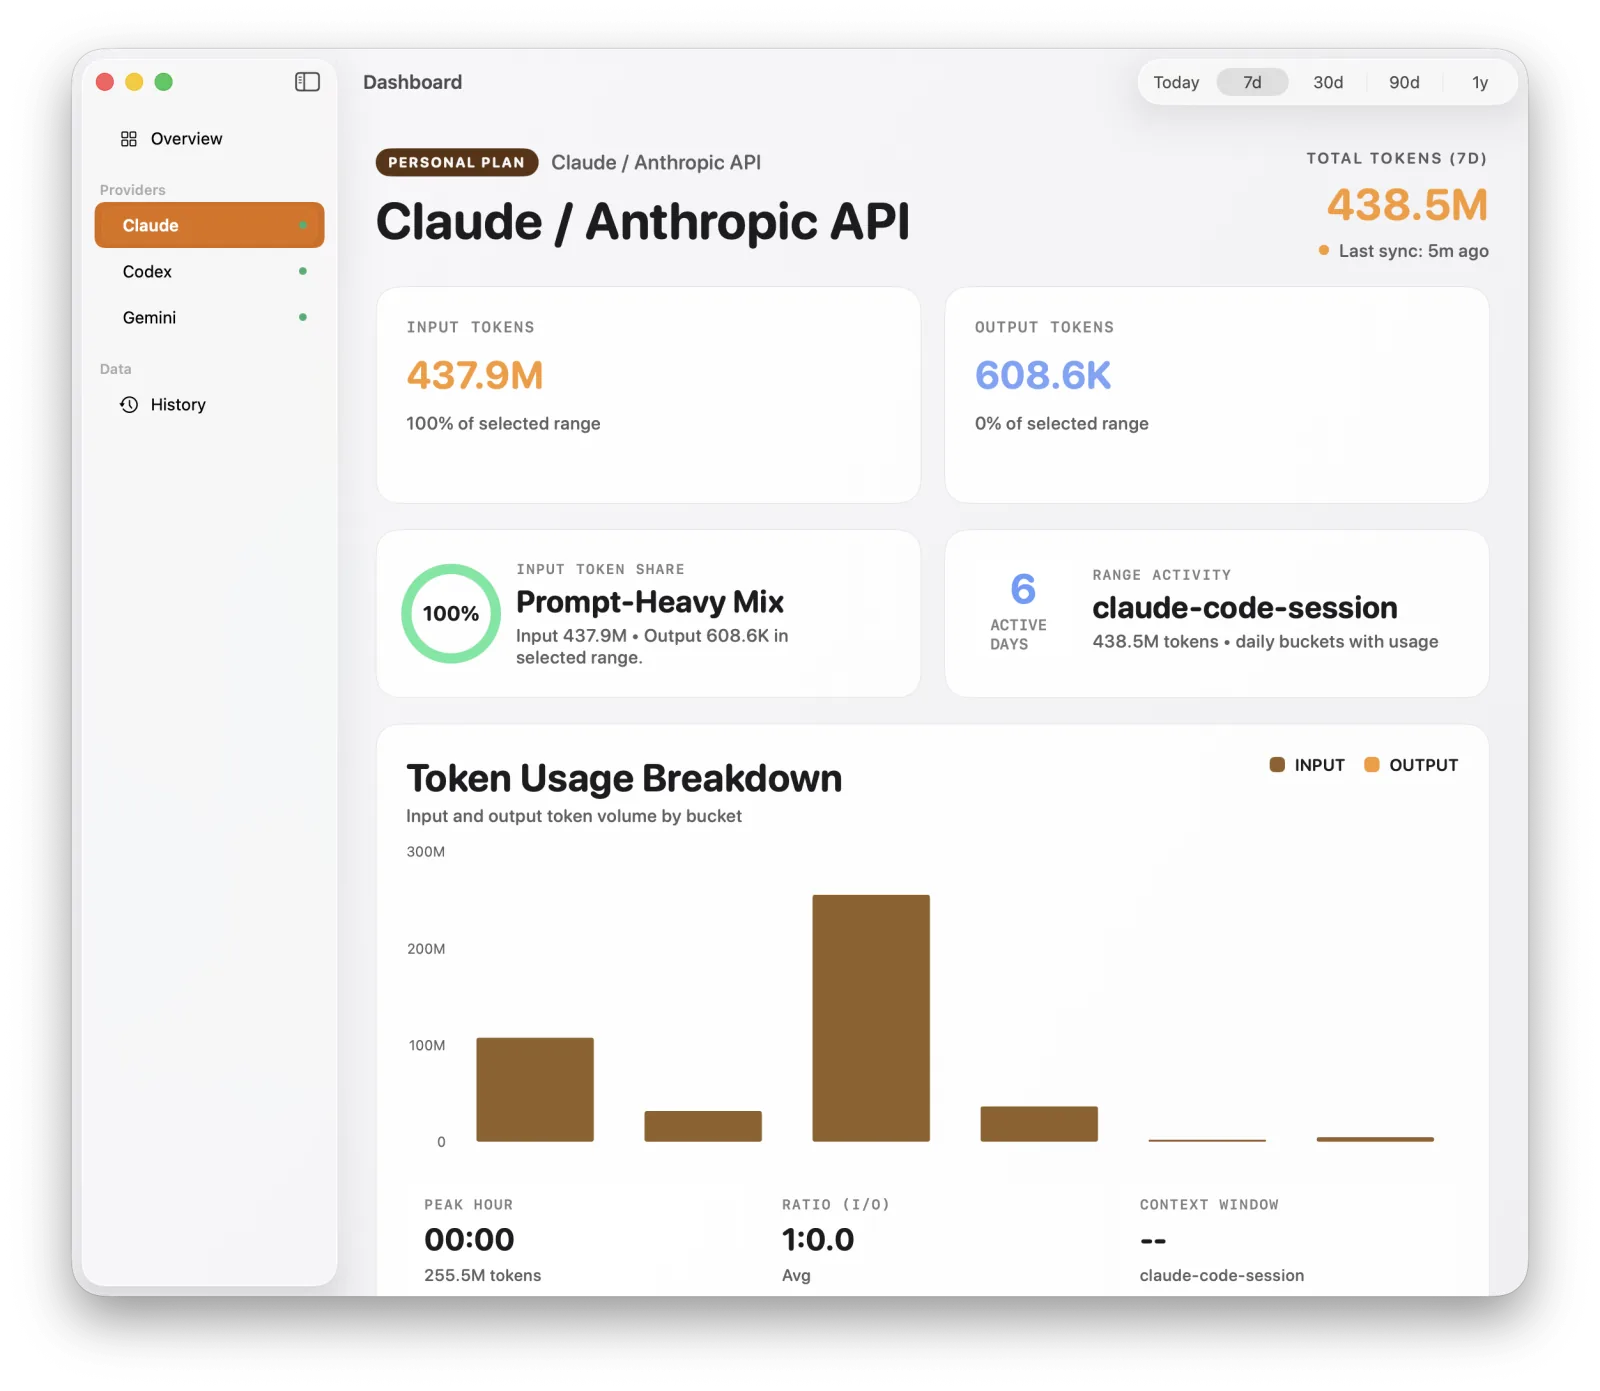Click the green window zoom button
1600x1391 pixels.
(x=164, y=82)
